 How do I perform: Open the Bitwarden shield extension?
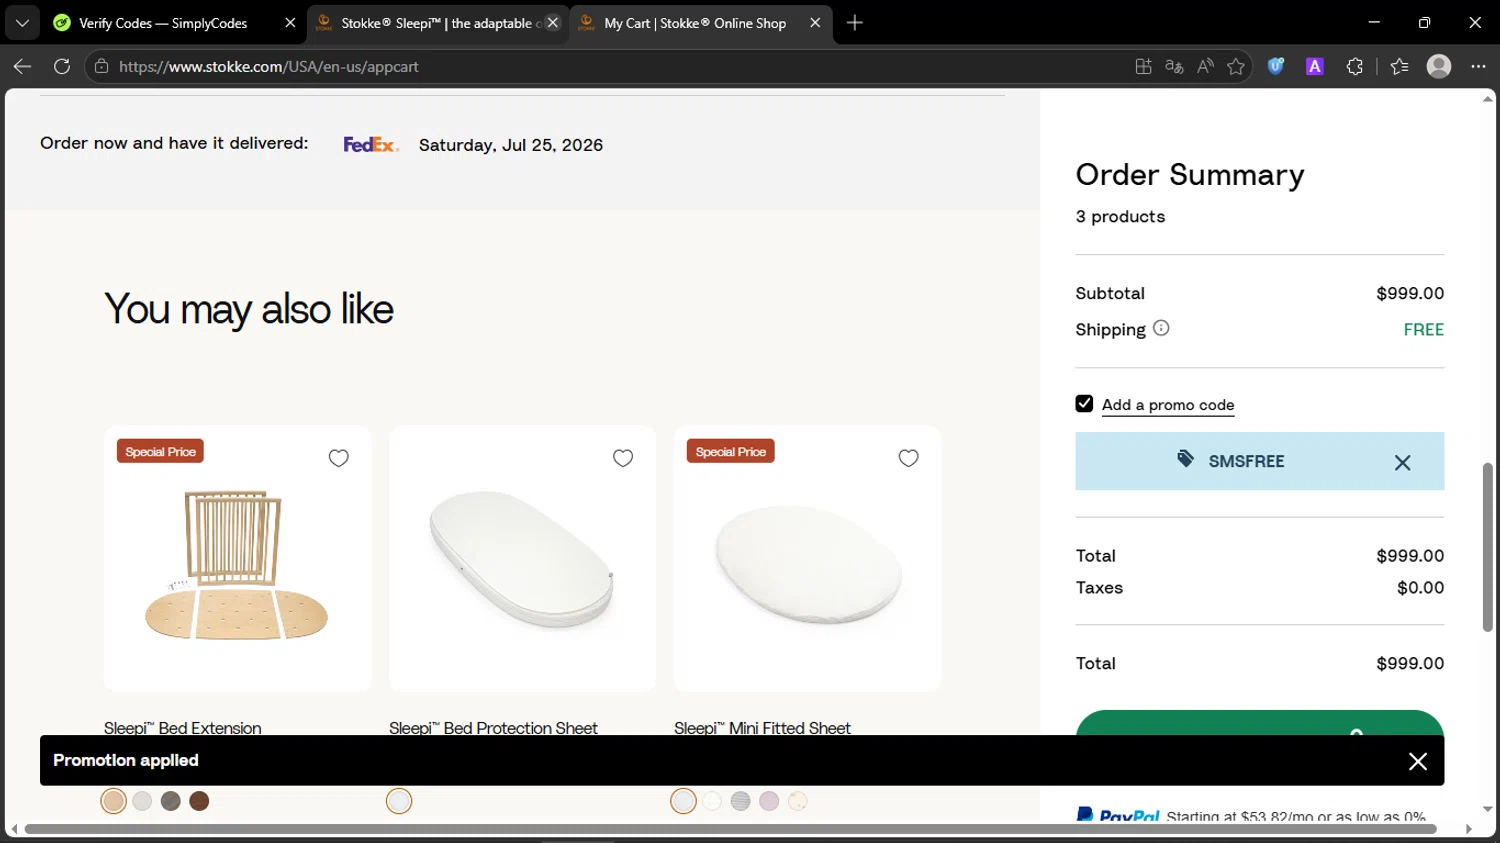(x=1276, y=66)
